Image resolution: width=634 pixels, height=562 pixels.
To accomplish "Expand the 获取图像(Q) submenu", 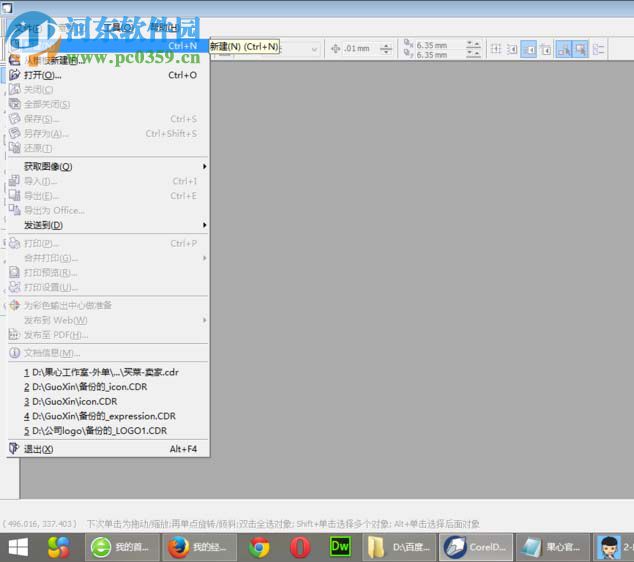I will (x=108, y=166).
